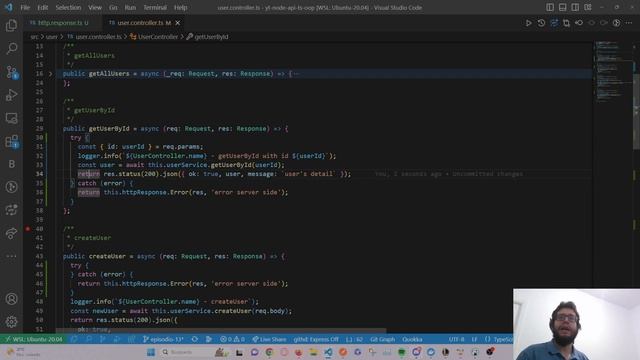The image size is (640, 360).
Task: Open the File menu
Action: pyautogui.click(x=25, y=7)
